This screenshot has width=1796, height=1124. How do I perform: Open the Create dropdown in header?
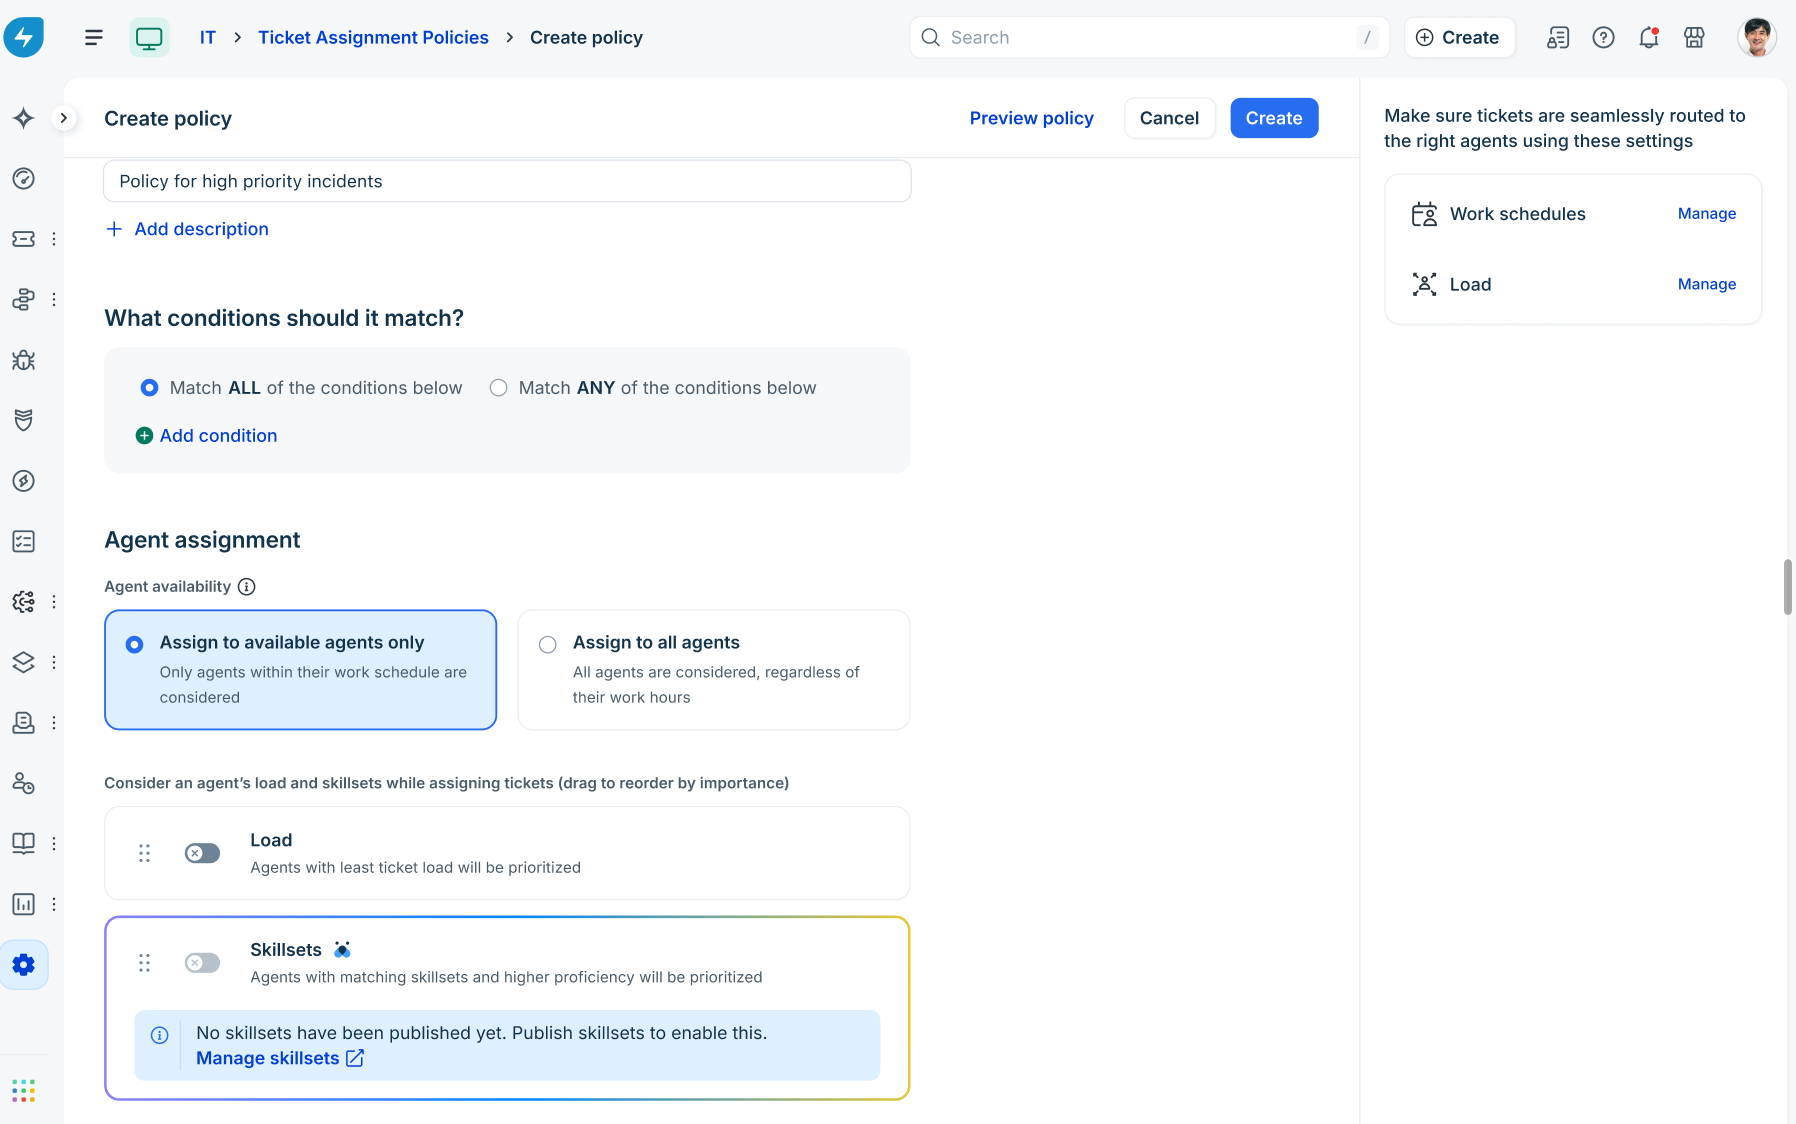tap(1459, 38)
